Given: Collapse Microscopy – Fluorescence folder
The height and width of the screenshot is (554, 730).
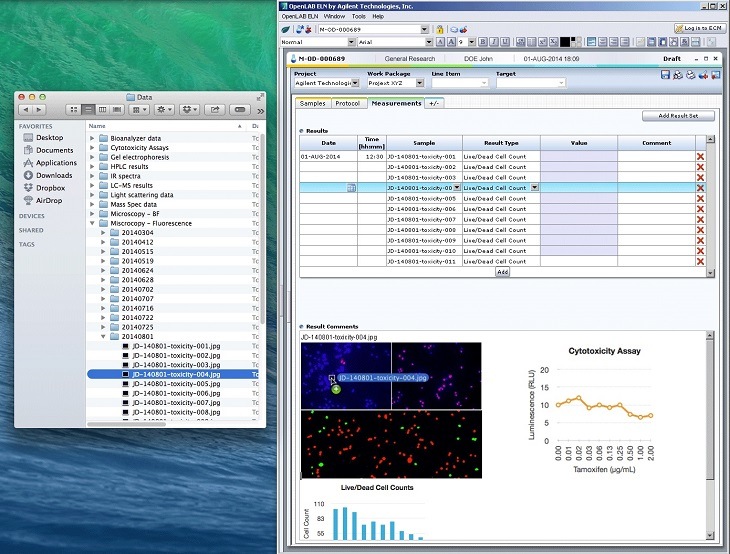Looking at the screenshot, I should click(x=92, y=223).
